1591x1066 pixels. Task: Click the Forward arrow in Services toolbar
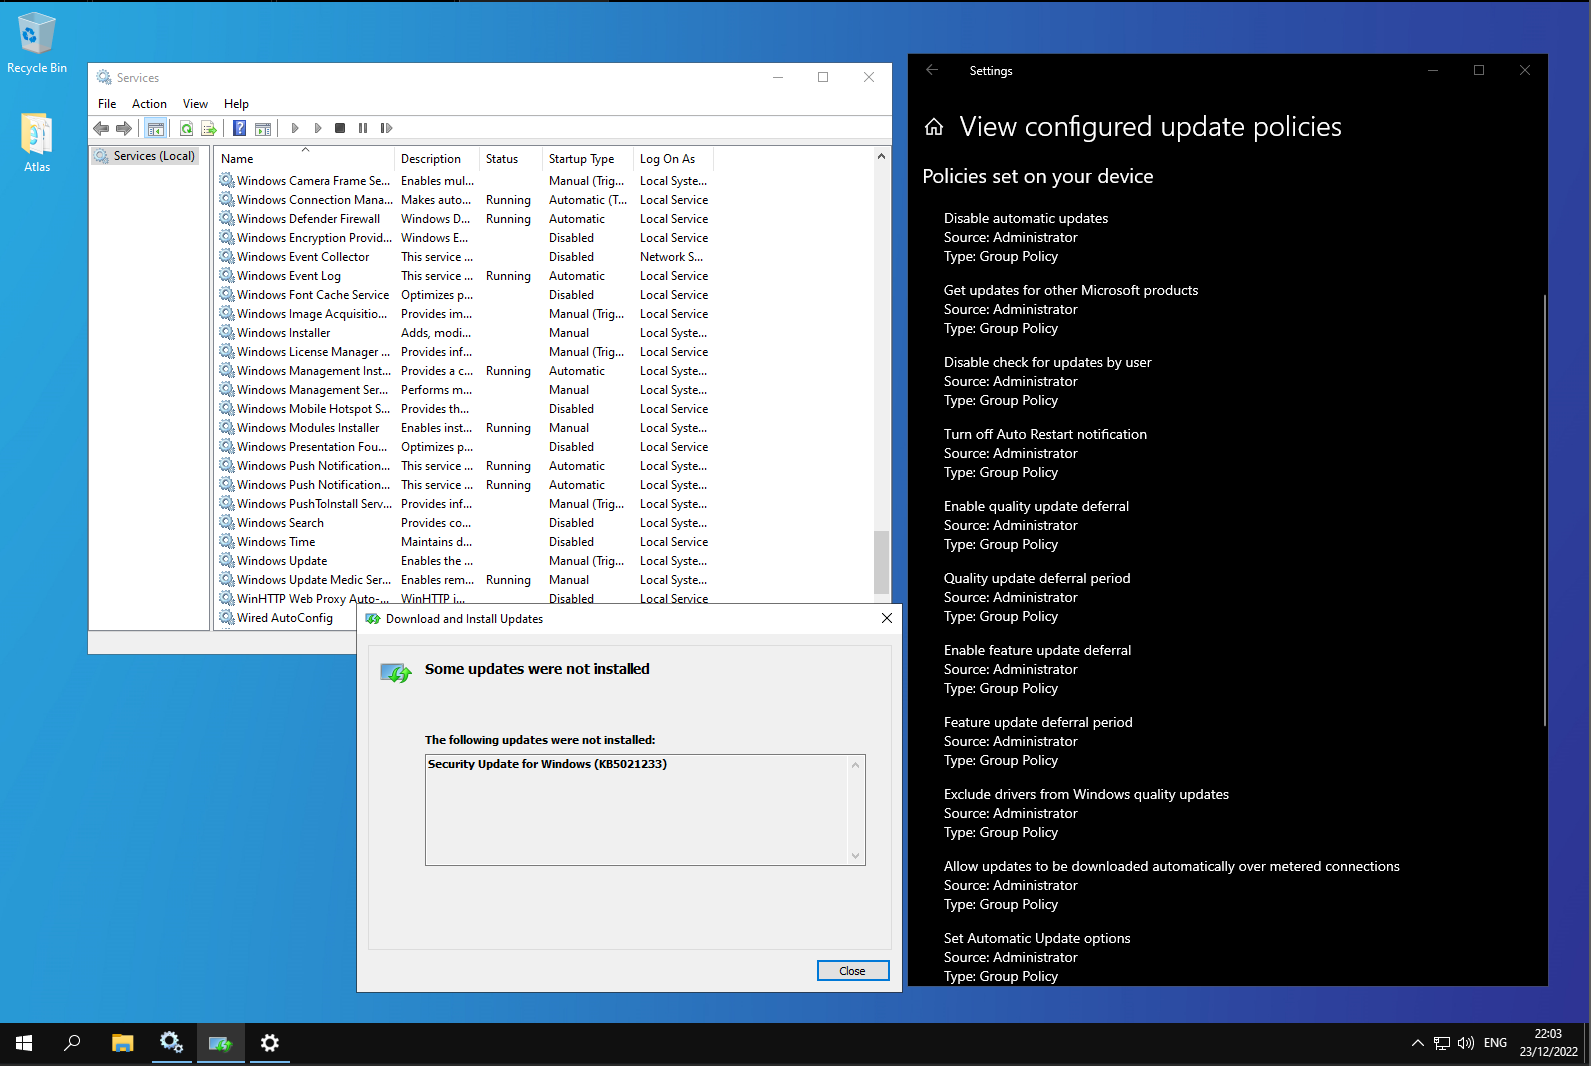[x=124, y=128]
